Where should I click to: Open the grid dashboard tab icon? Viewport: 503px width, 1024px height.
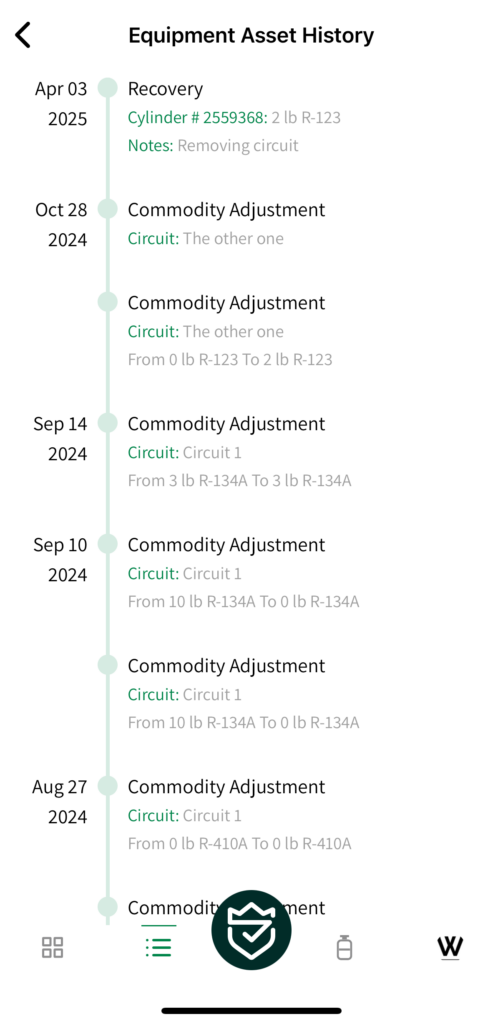52,947
